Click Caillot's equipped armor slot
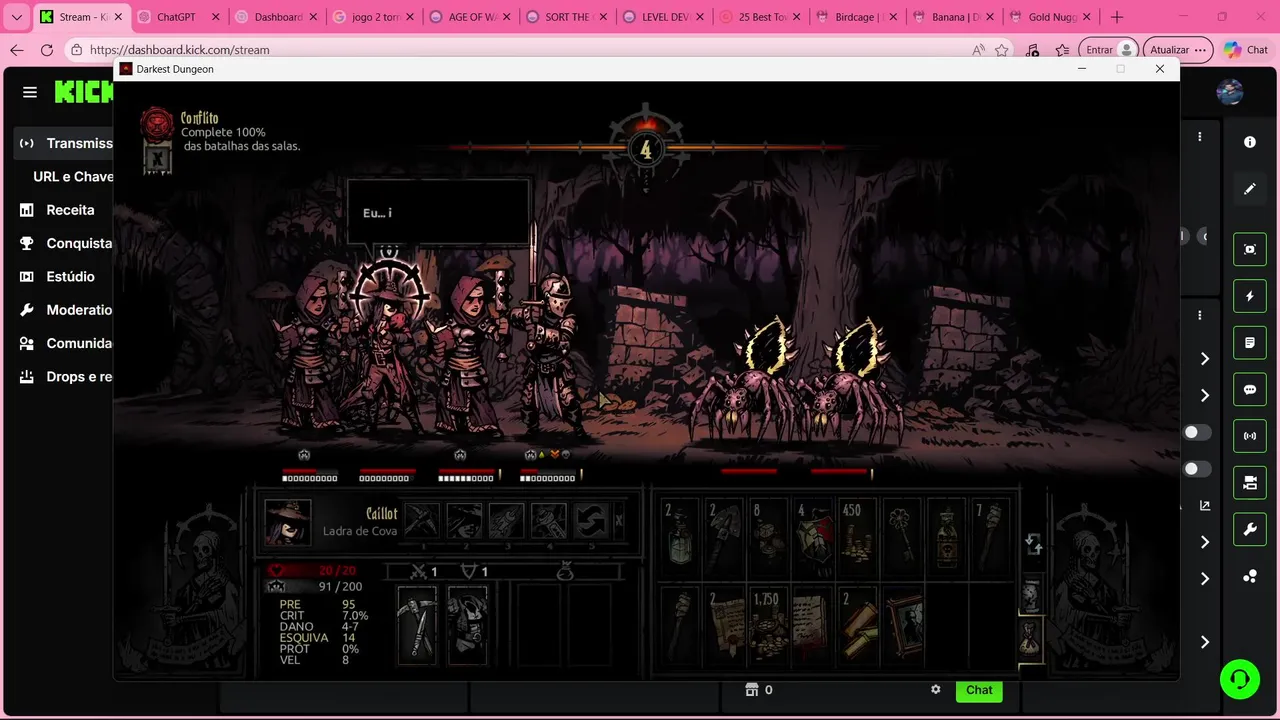1280x720 pixels. point(466,624)
